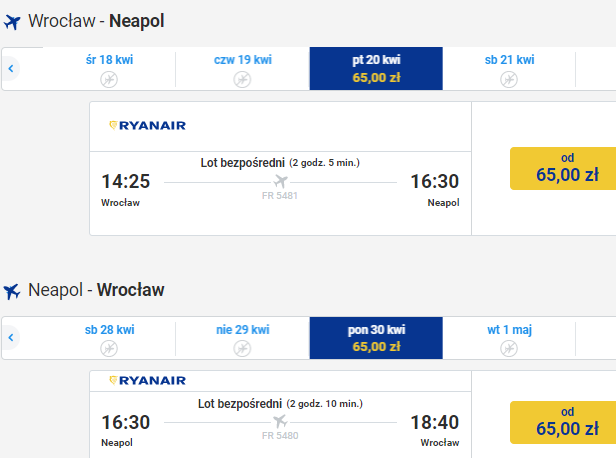Click the airplane icon beside Wrocław - Neapol heading
This screenshot has height=458, width=616.
tap(12, 22)
